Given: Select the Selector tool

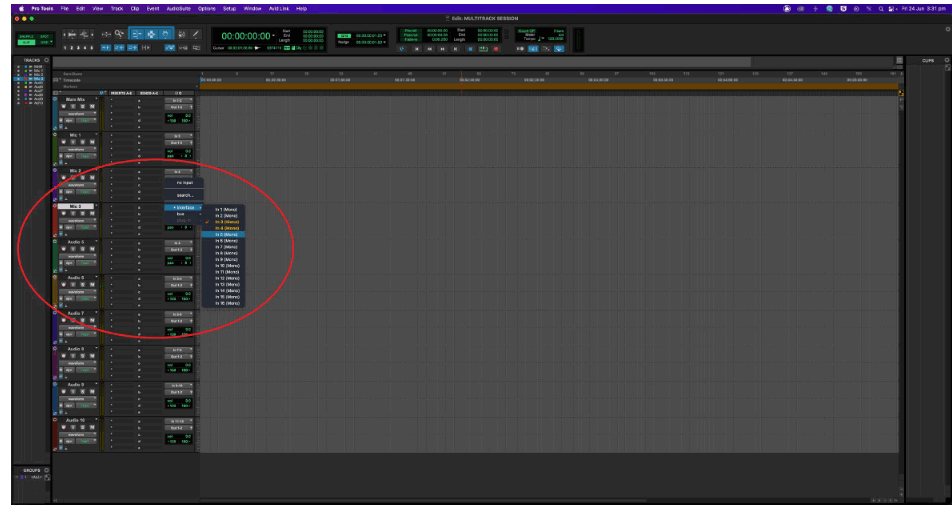Looking at the screenshot, I should click(x=151, y=33).
